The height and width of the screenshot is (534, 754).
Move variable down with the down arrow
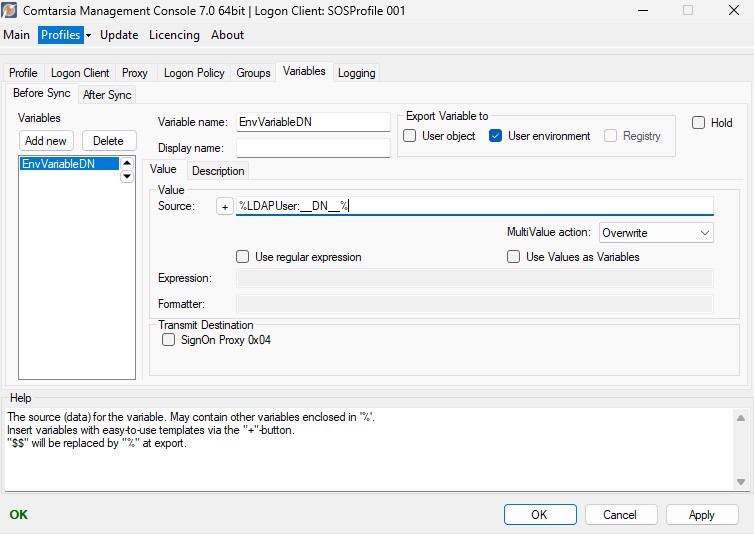click(127, 177)
